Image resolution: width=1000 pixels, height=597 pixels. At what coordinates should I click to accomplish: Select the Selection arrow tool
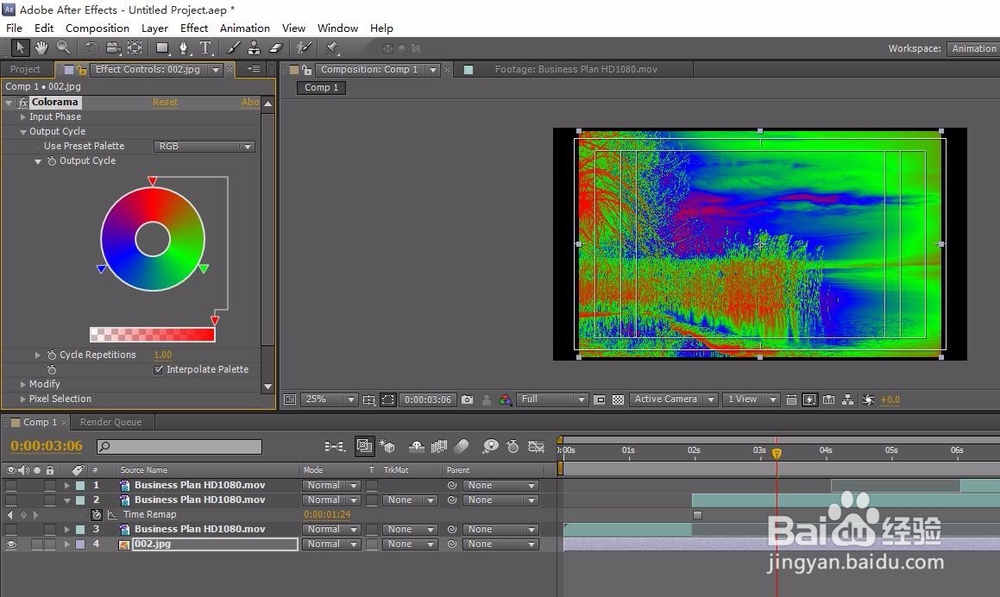pos(20,48)
